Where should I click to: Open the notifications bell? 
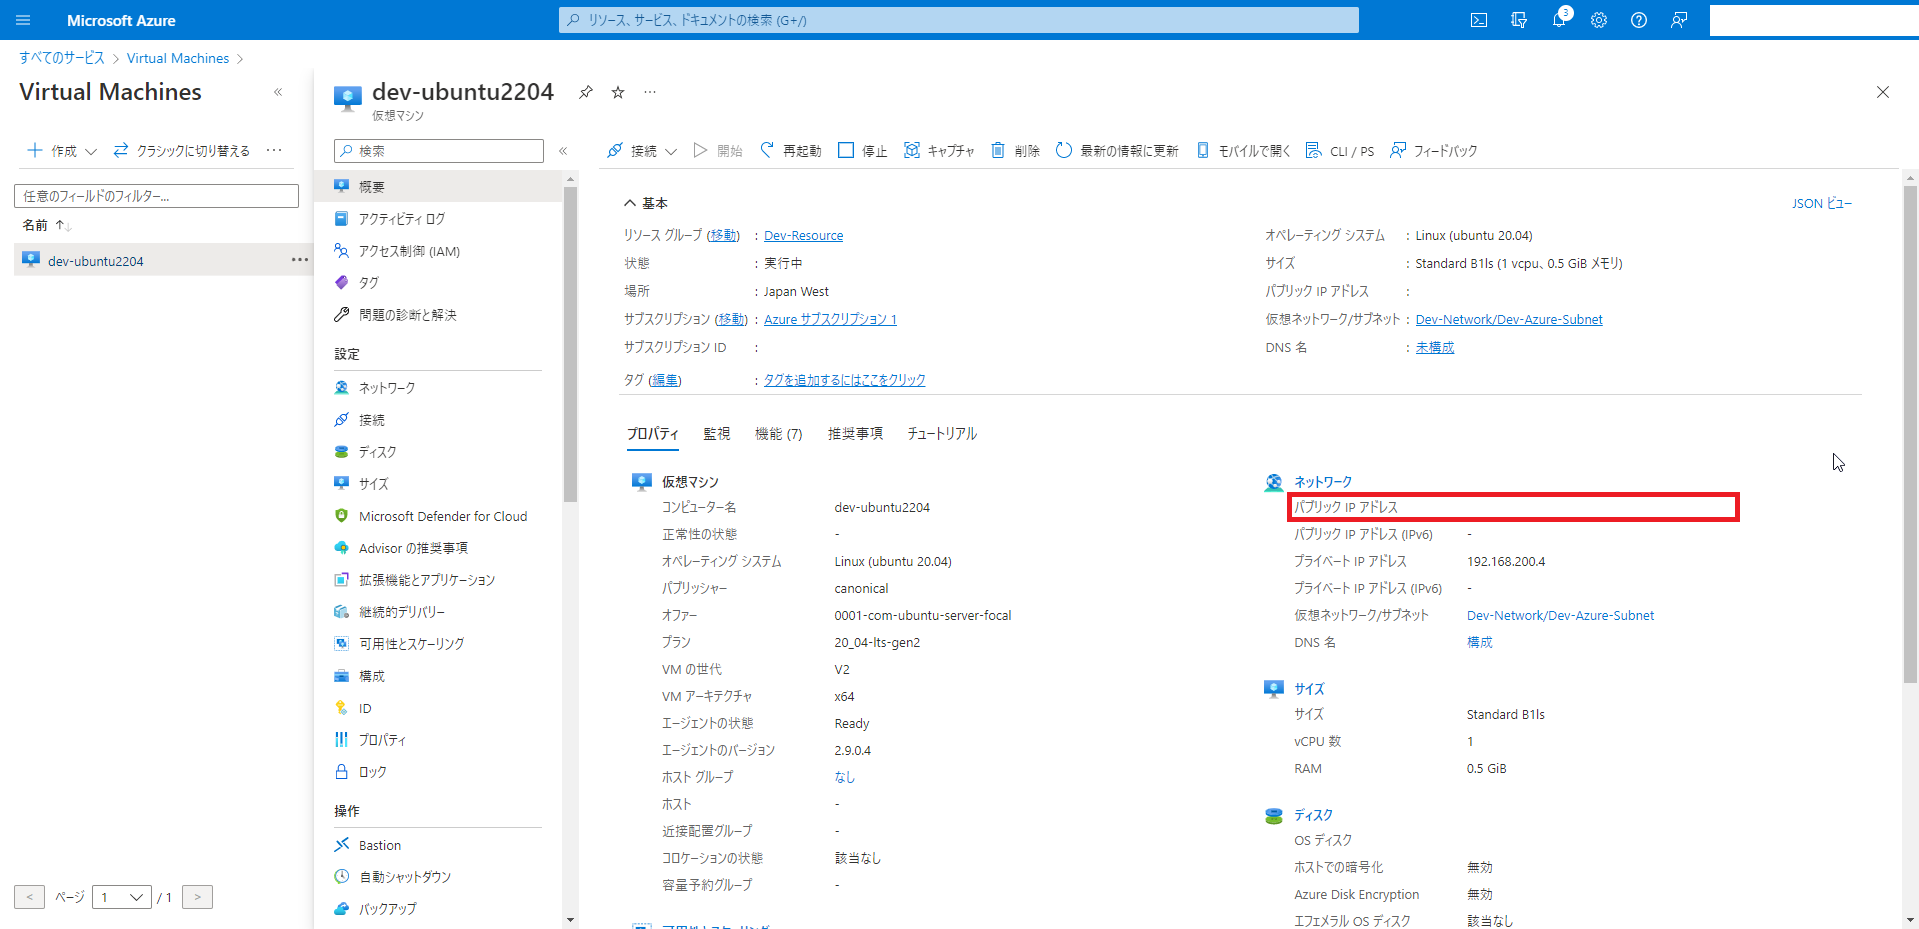coord(1559,20)
